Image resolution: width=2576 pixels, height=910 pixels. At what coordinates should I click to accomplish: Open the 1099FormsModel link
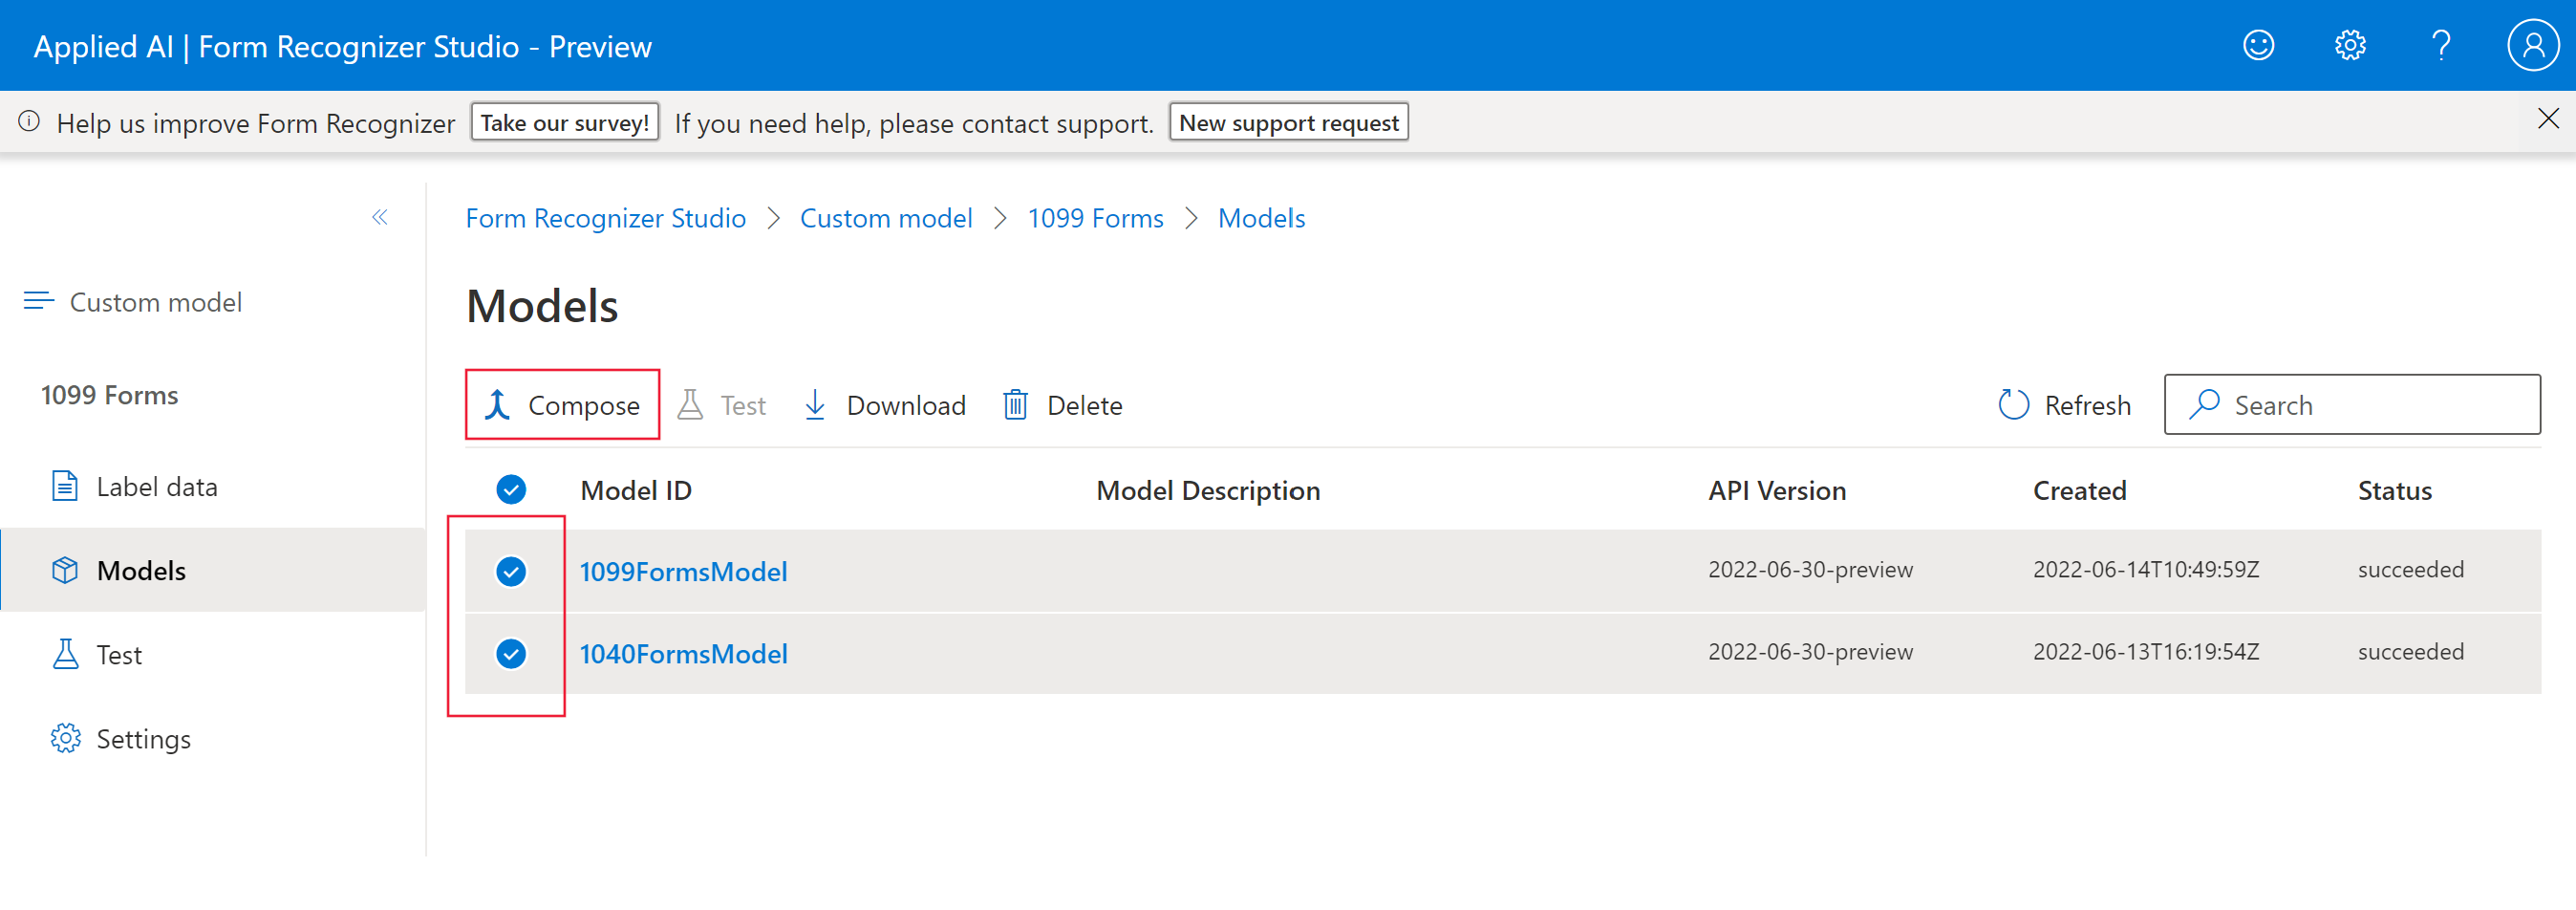pos(684,571)
